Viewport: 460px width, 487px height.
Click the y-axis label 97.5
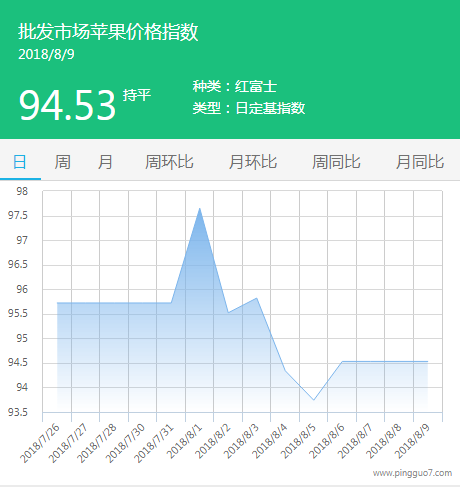(x=18, y=215)
